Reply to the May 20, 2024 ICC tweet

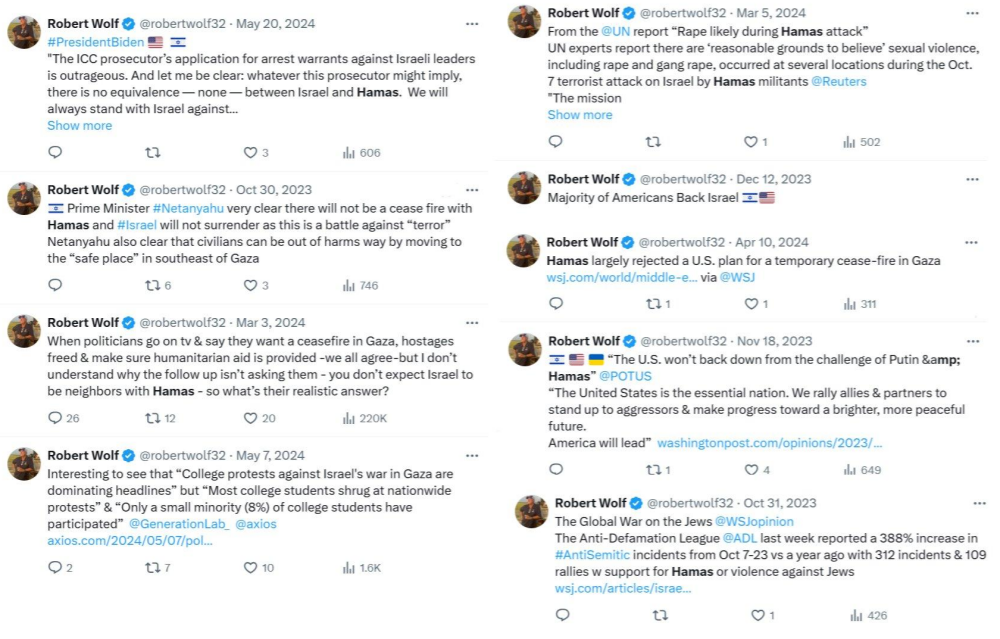coord(55,153)
